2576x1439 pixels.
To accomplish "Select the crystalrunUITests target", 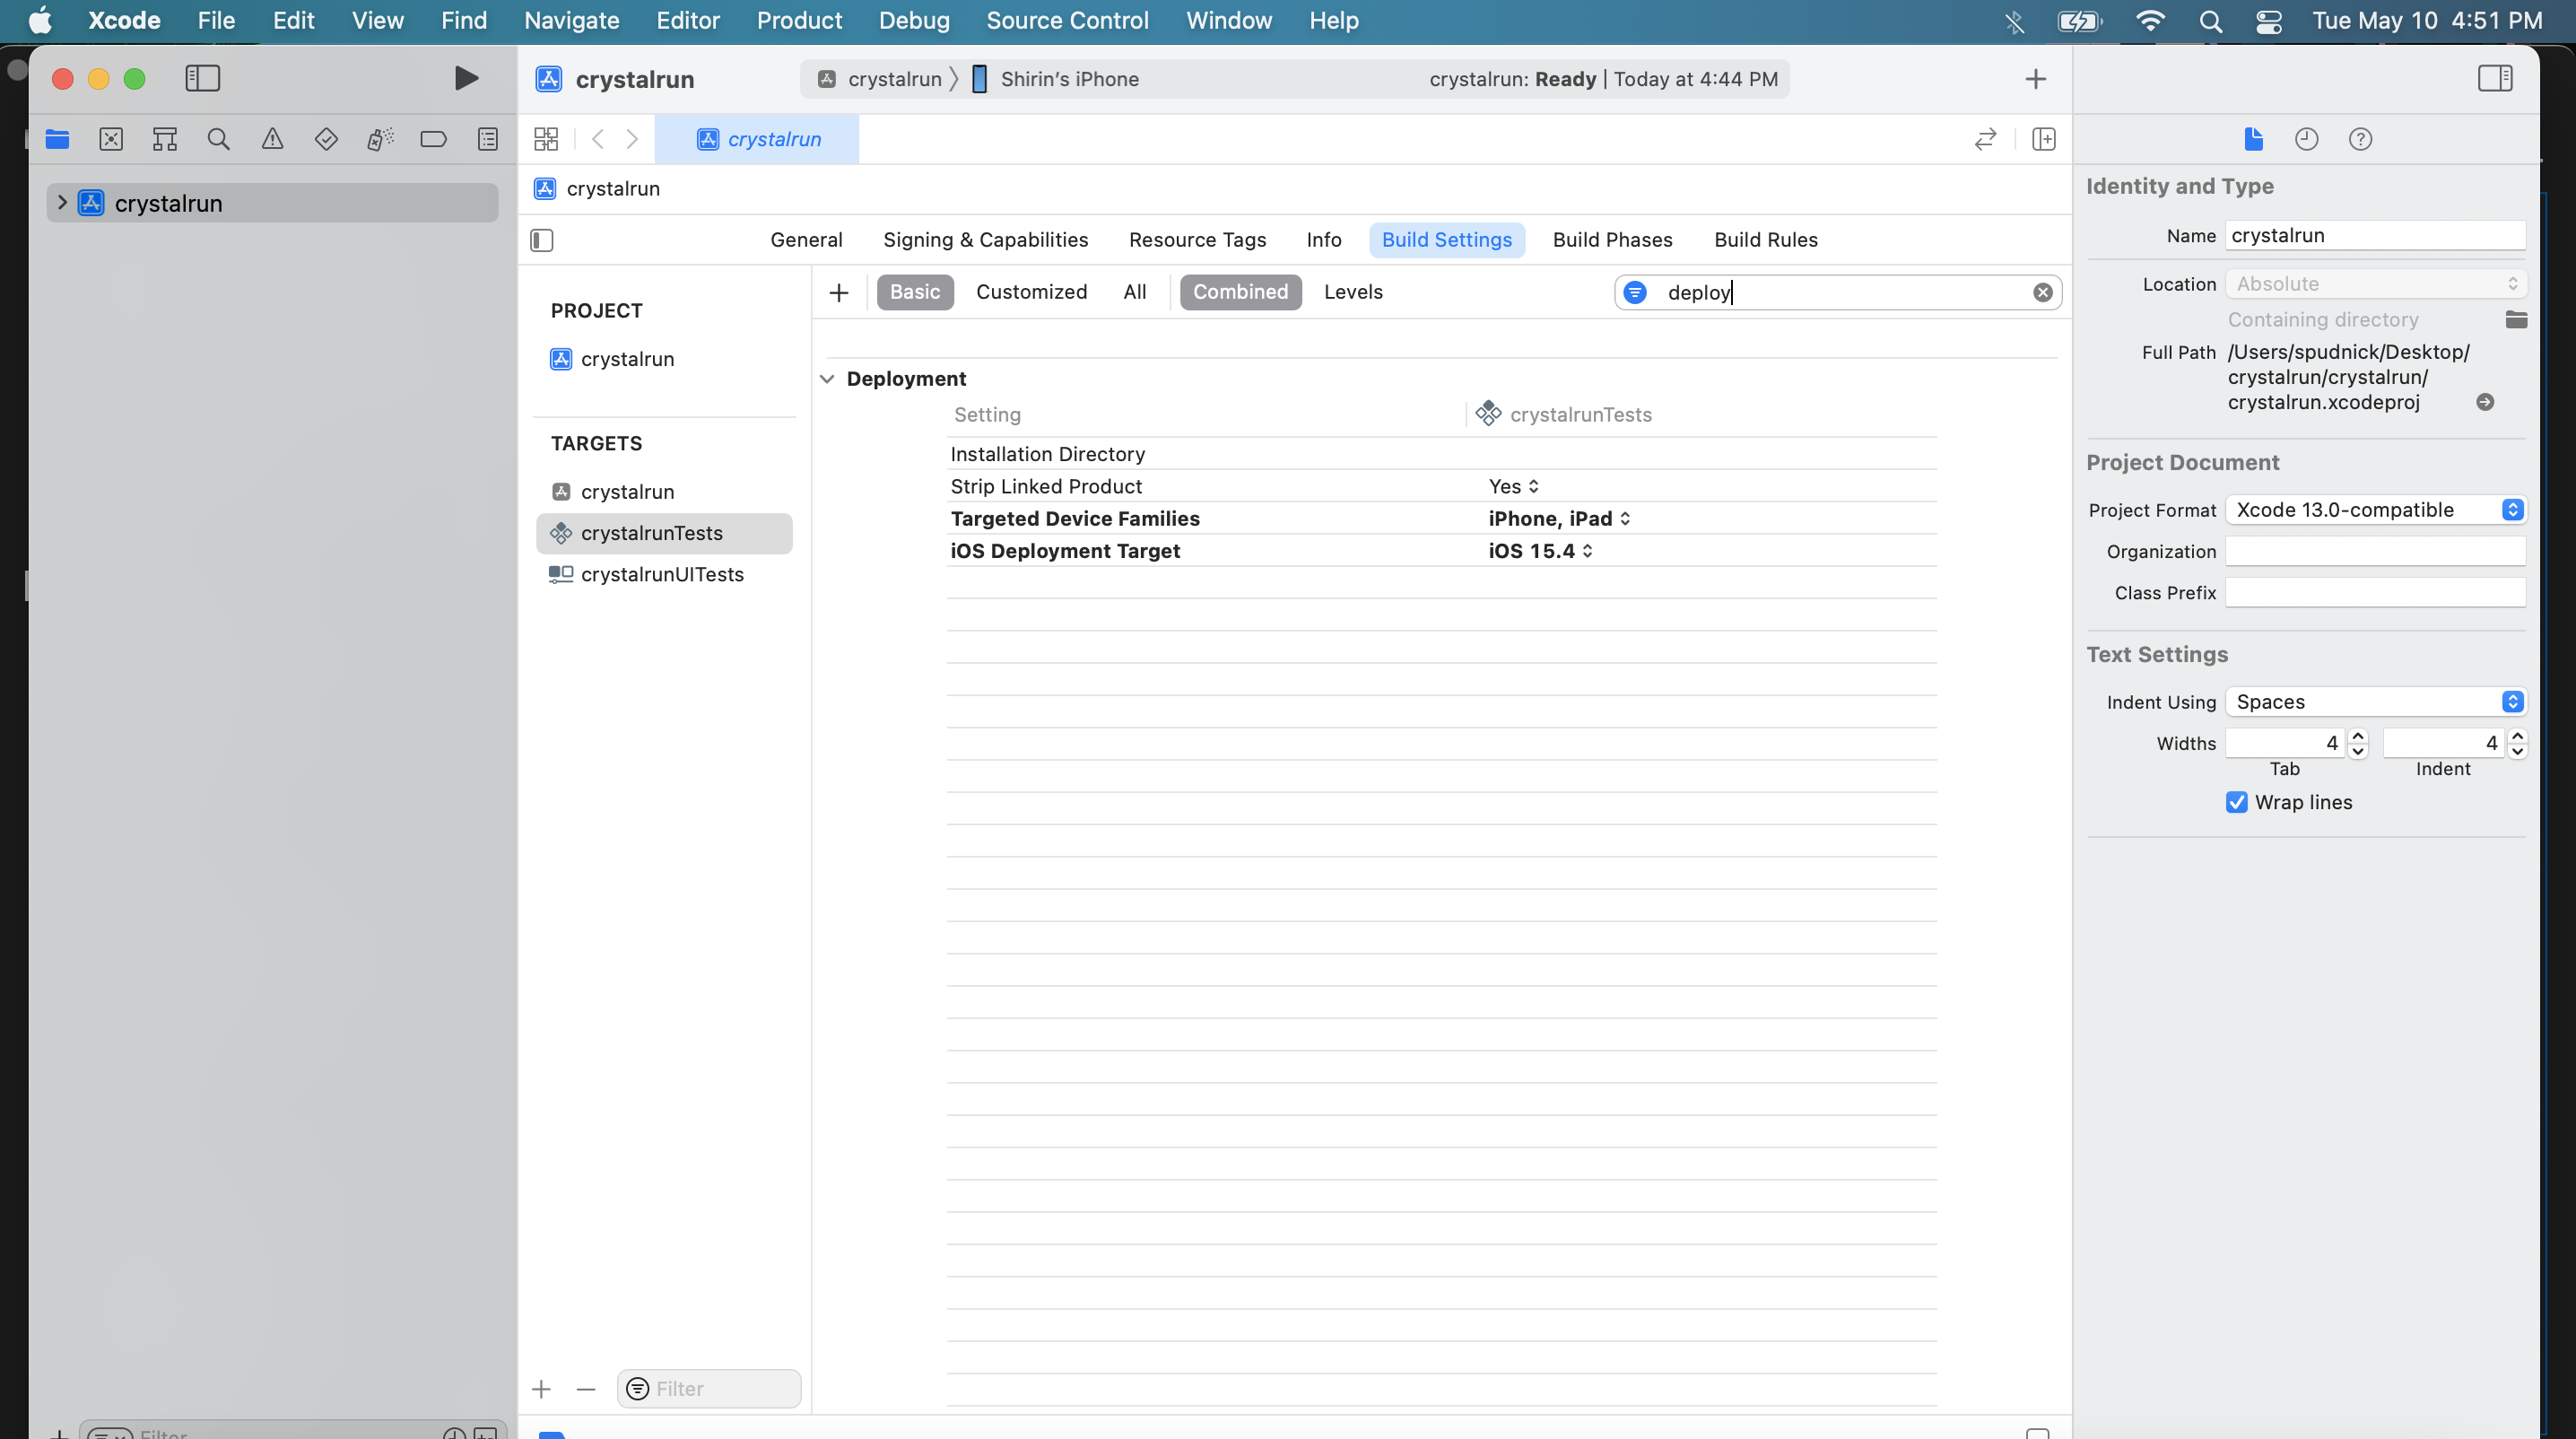I will [x=662, y=574].
